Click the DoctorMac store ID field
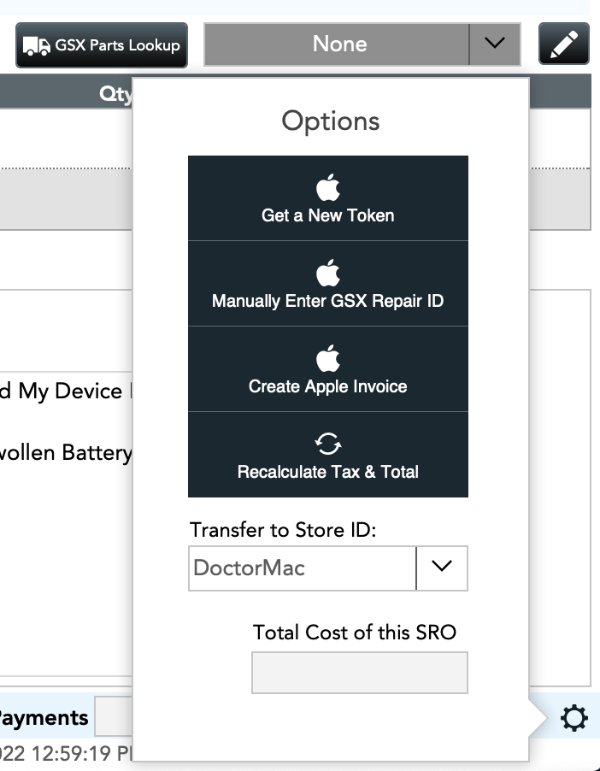 pyautogui.click(x=301, y=568)
